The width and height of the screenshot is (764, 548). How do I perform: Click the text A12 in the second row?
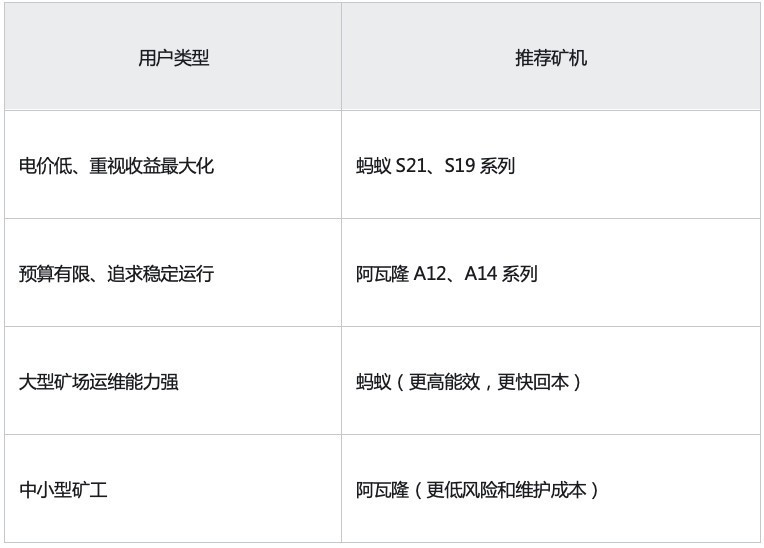(430, 274)
